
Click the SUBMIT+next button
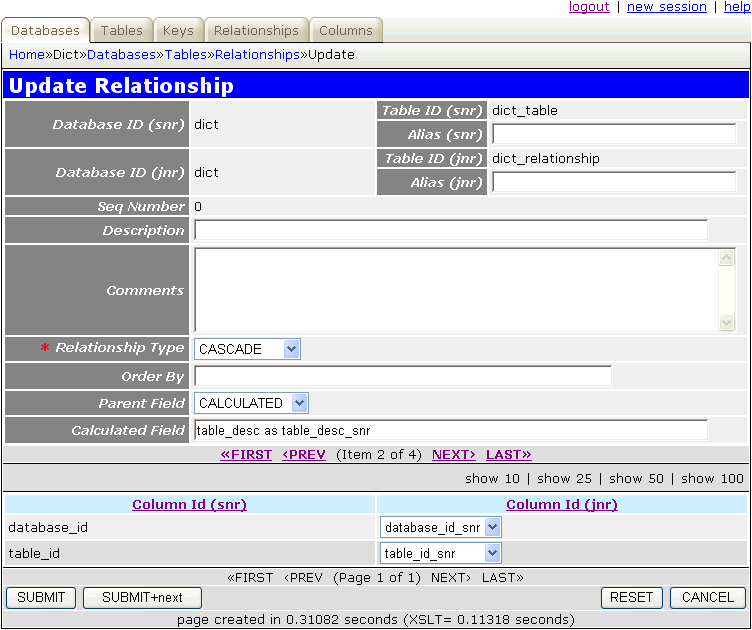click(x=142, y=597)
